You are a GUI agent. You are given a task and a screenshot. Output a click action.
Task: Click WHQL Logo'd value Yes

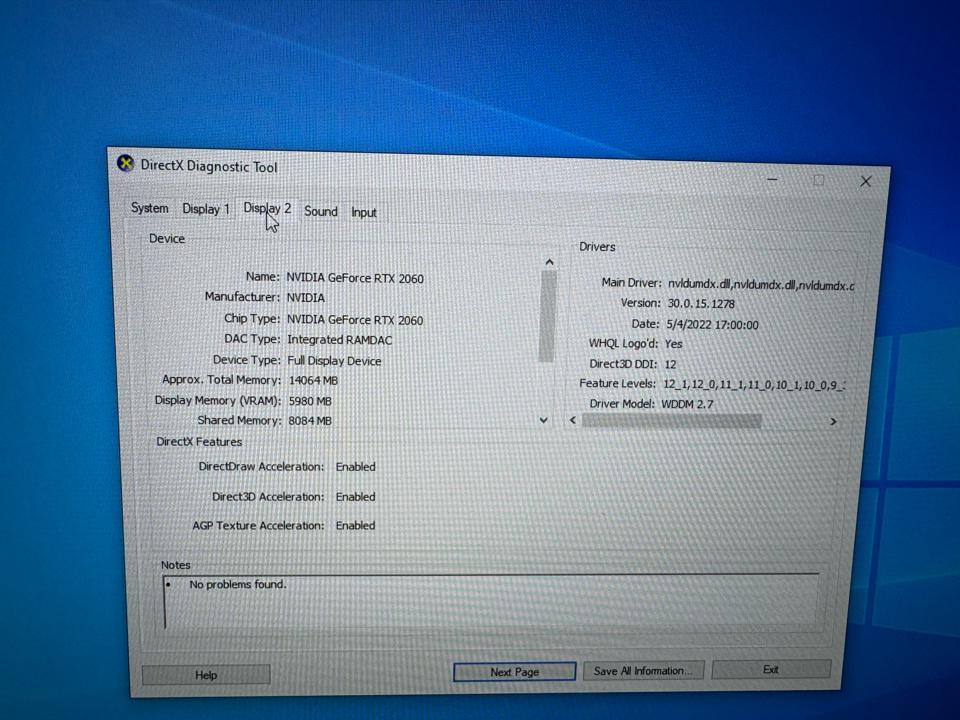click(673, 344)
